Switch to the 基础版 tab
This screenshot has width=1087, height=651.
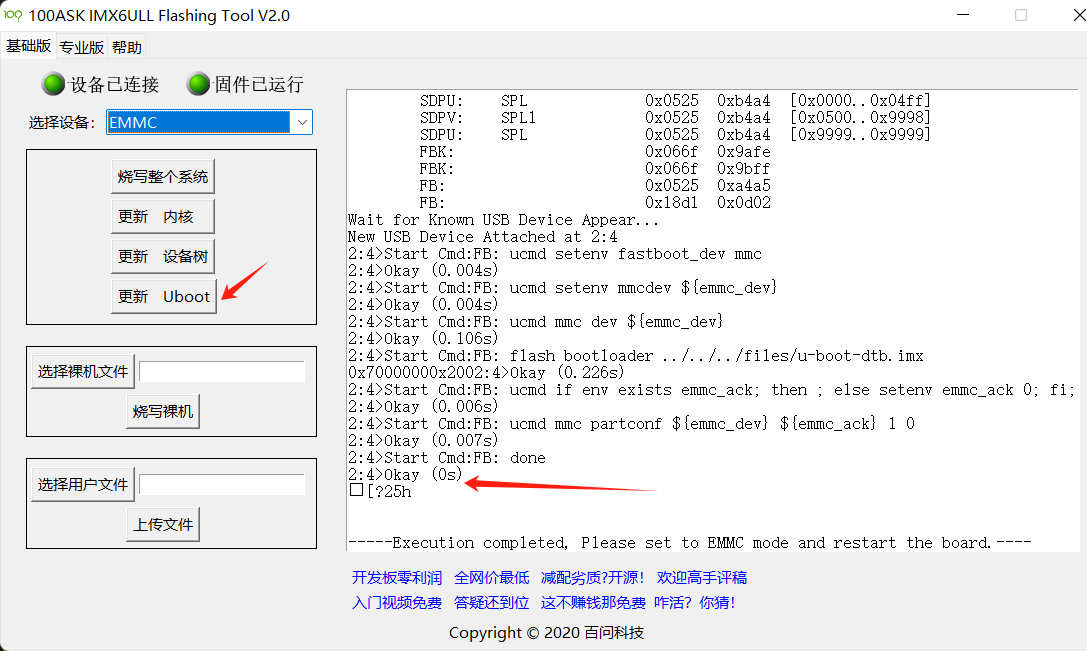(x=28, y=46)
